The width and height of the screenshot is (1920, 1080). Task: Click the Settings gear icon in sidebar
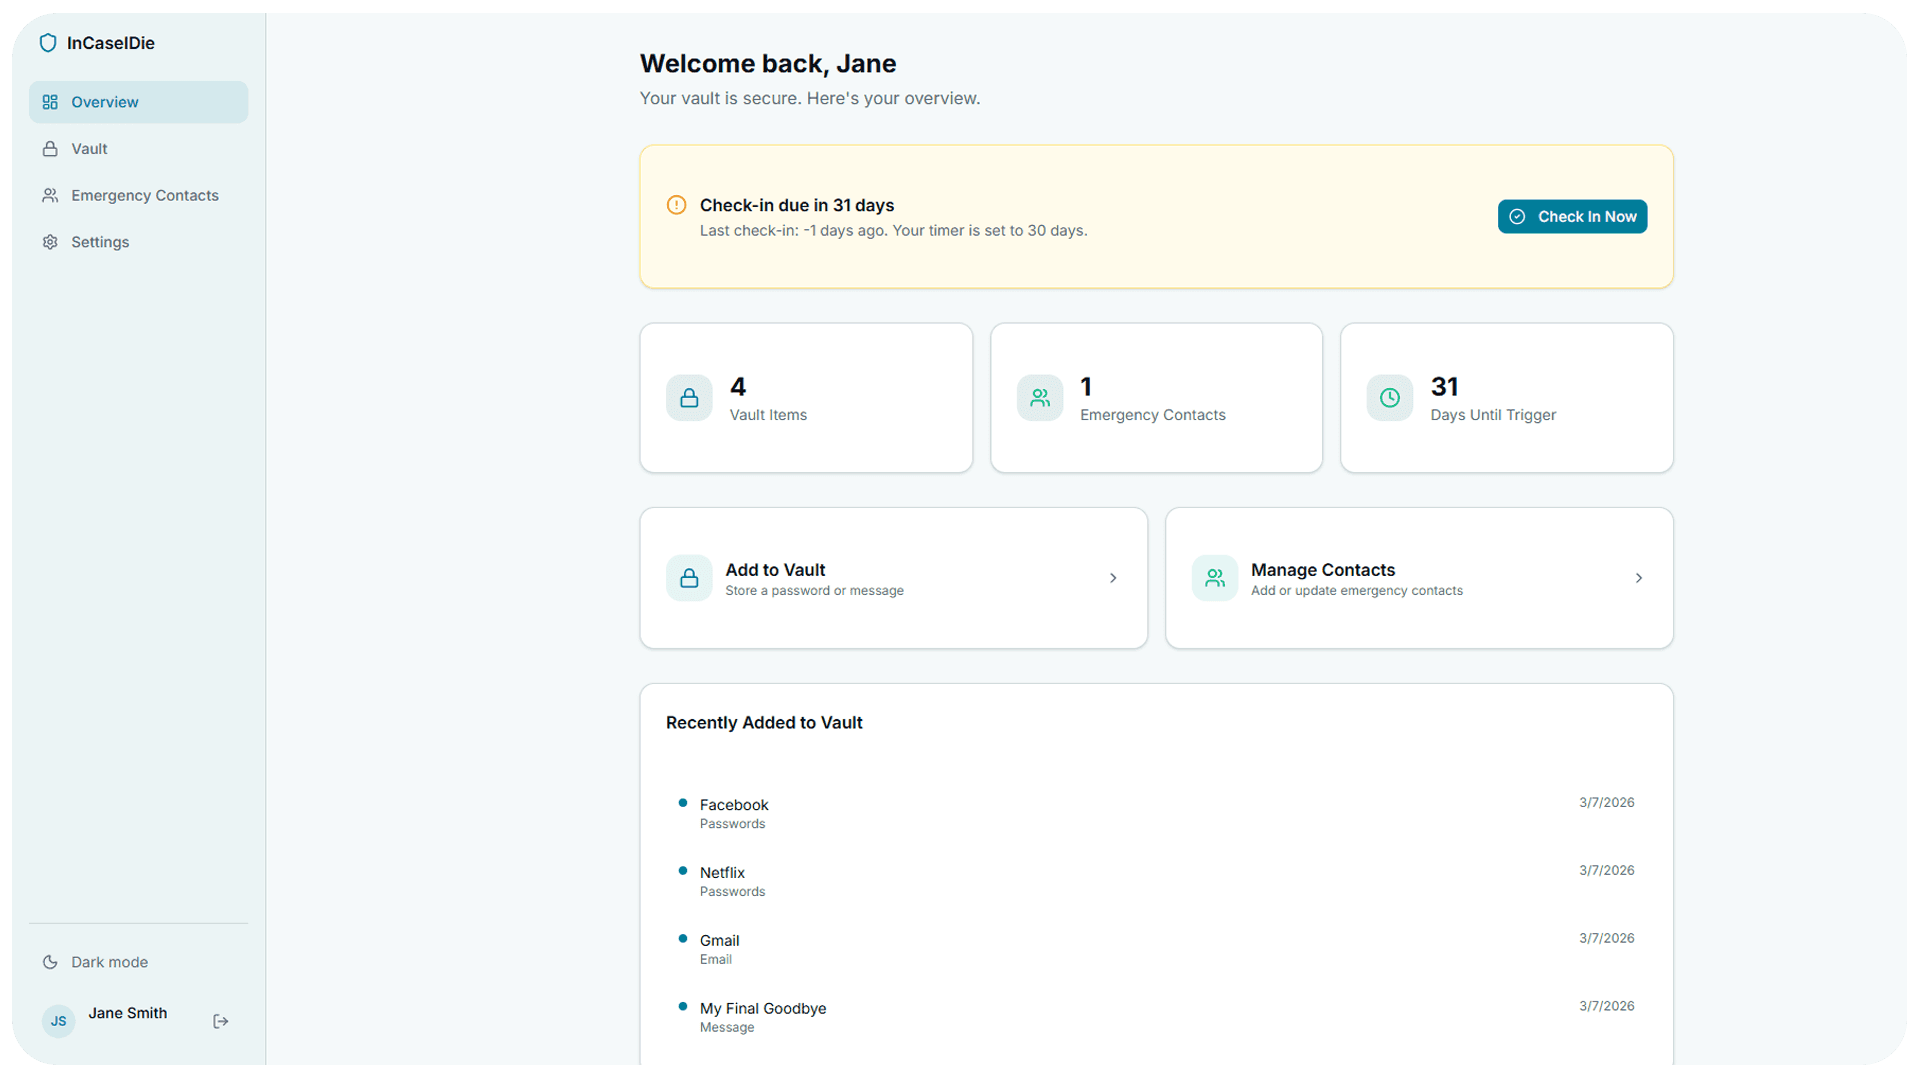[x=50, y=242]
